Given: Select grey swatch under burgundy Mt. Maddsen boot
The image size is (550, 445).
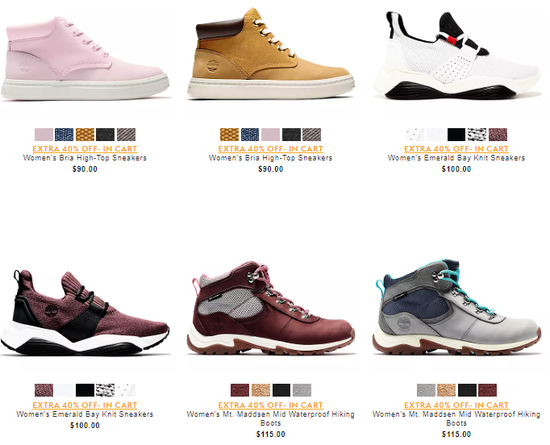Looking at the screenshot, I should 302,390.
